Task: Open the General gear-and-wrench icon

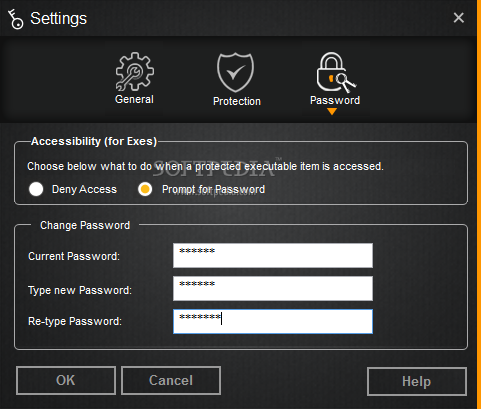Action: pyautogui.click(x=135, y=71)
